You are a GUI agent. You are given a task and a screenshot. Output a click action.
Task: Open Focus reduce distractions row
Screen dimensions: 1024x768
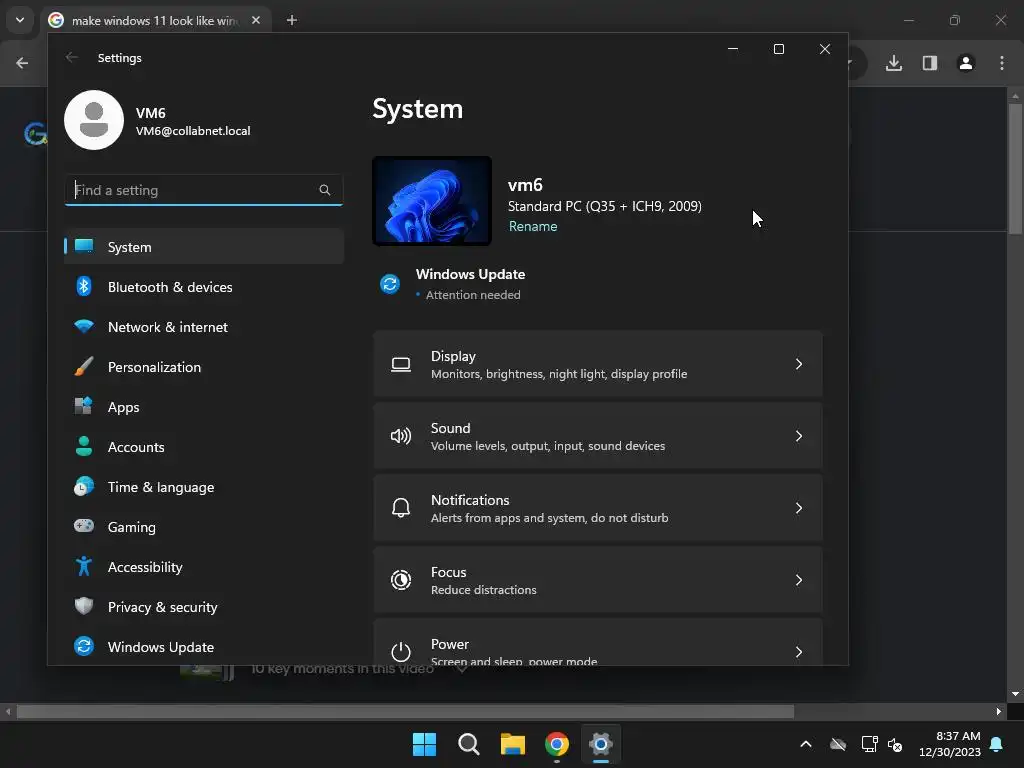(598, 580)
